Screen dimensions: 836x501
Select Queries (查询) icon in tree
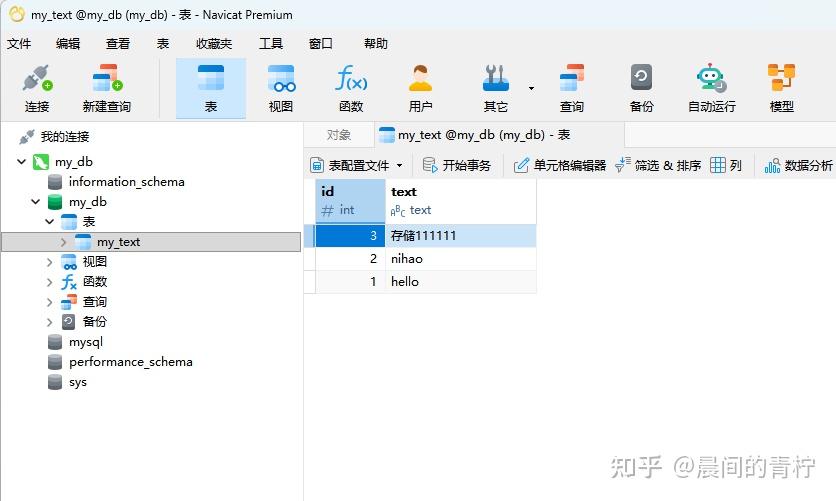coord(69,302)
